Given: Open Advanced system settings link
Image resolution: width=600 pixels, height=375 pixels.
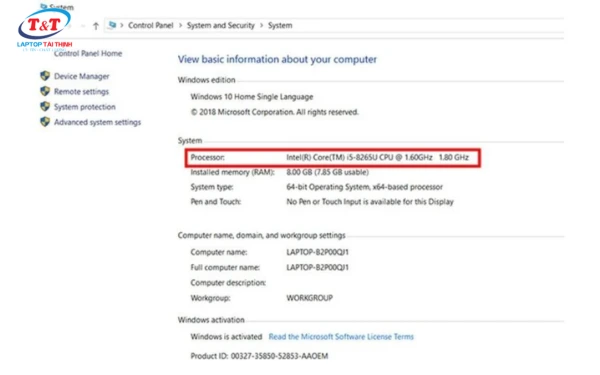Looking at the screenshot, I should coord(98,122).
